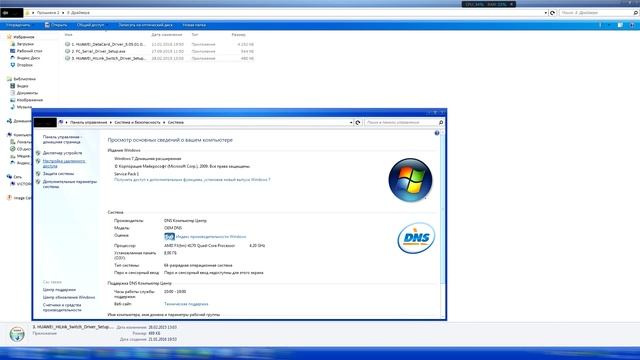The image size is (640, 360).
Task: Open Счетчики и средства производительности link
Action: [x=62, y=307]
